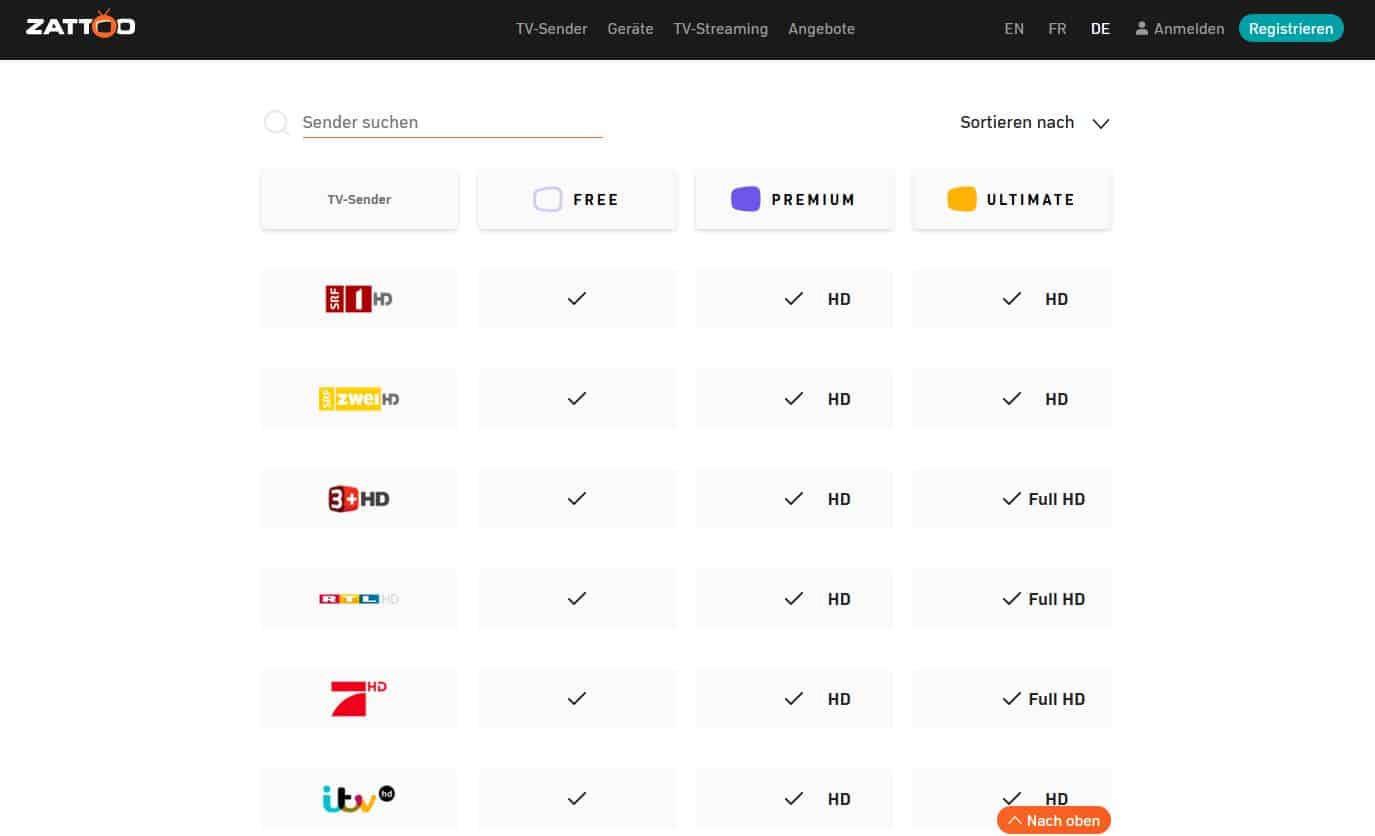Choose the RTL HD channel logo

click(359, 598)
